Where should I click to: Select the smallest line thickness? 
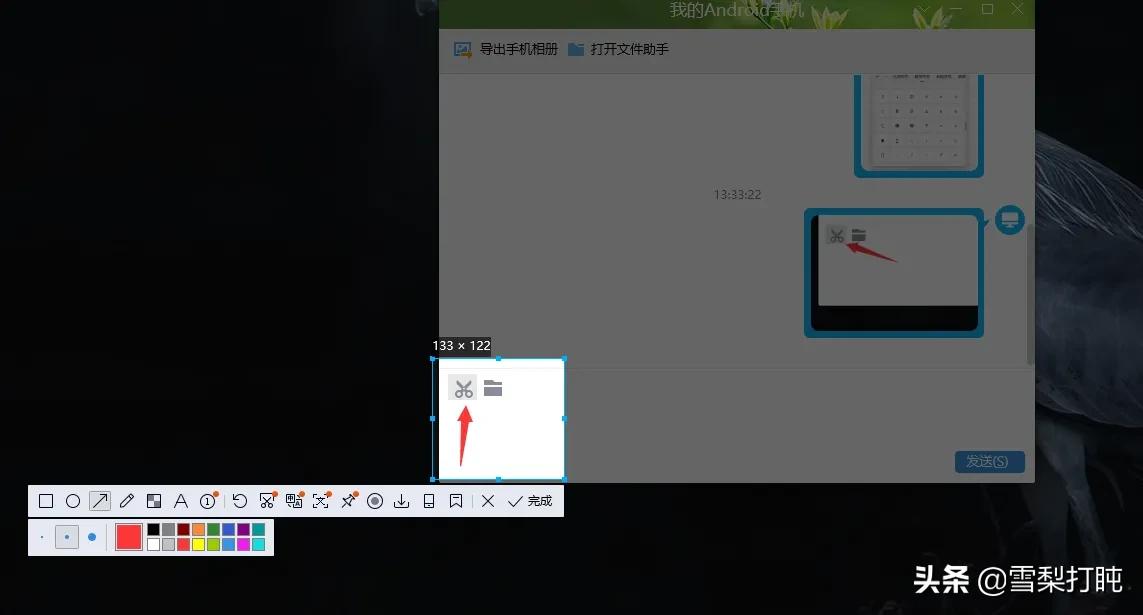[41, 537]
